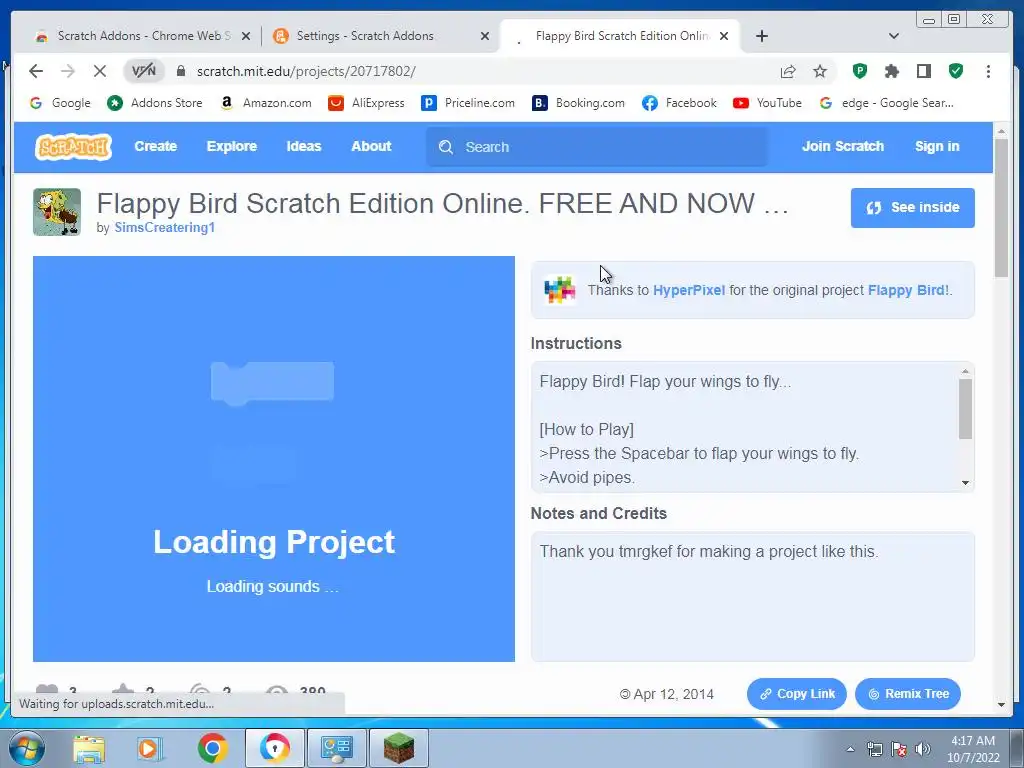
Task: Click the Instructions box scroll up arrow
Action: click(965, 371)
